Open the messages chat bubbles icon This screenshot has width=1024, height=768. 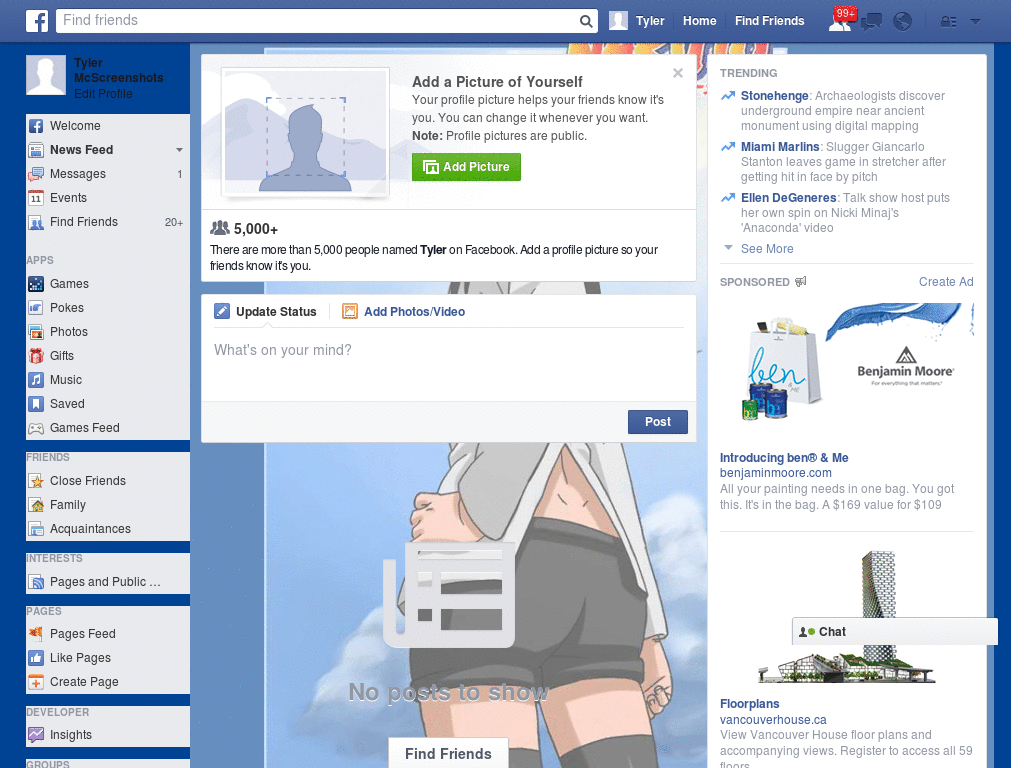pos(871,22)
